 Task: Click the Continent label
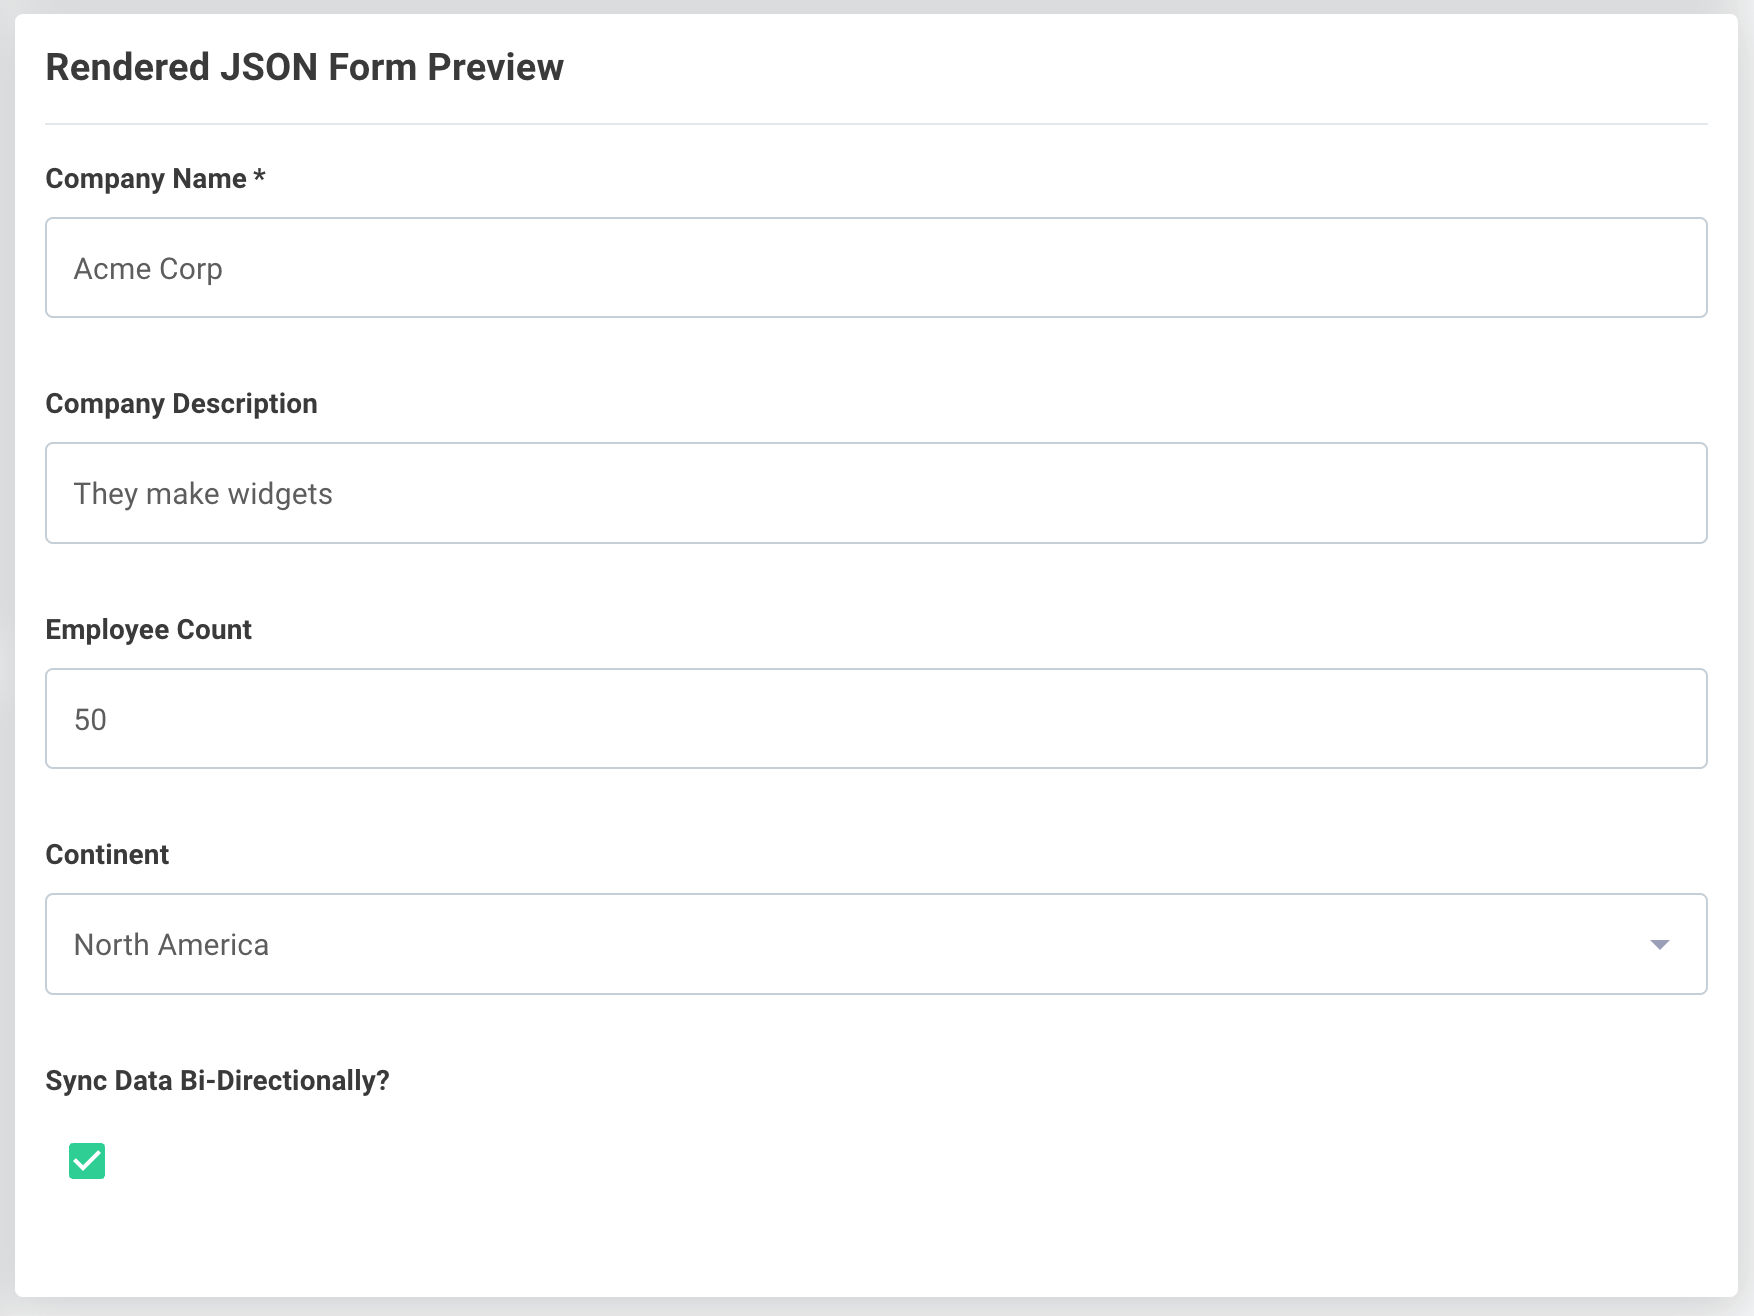107,854
